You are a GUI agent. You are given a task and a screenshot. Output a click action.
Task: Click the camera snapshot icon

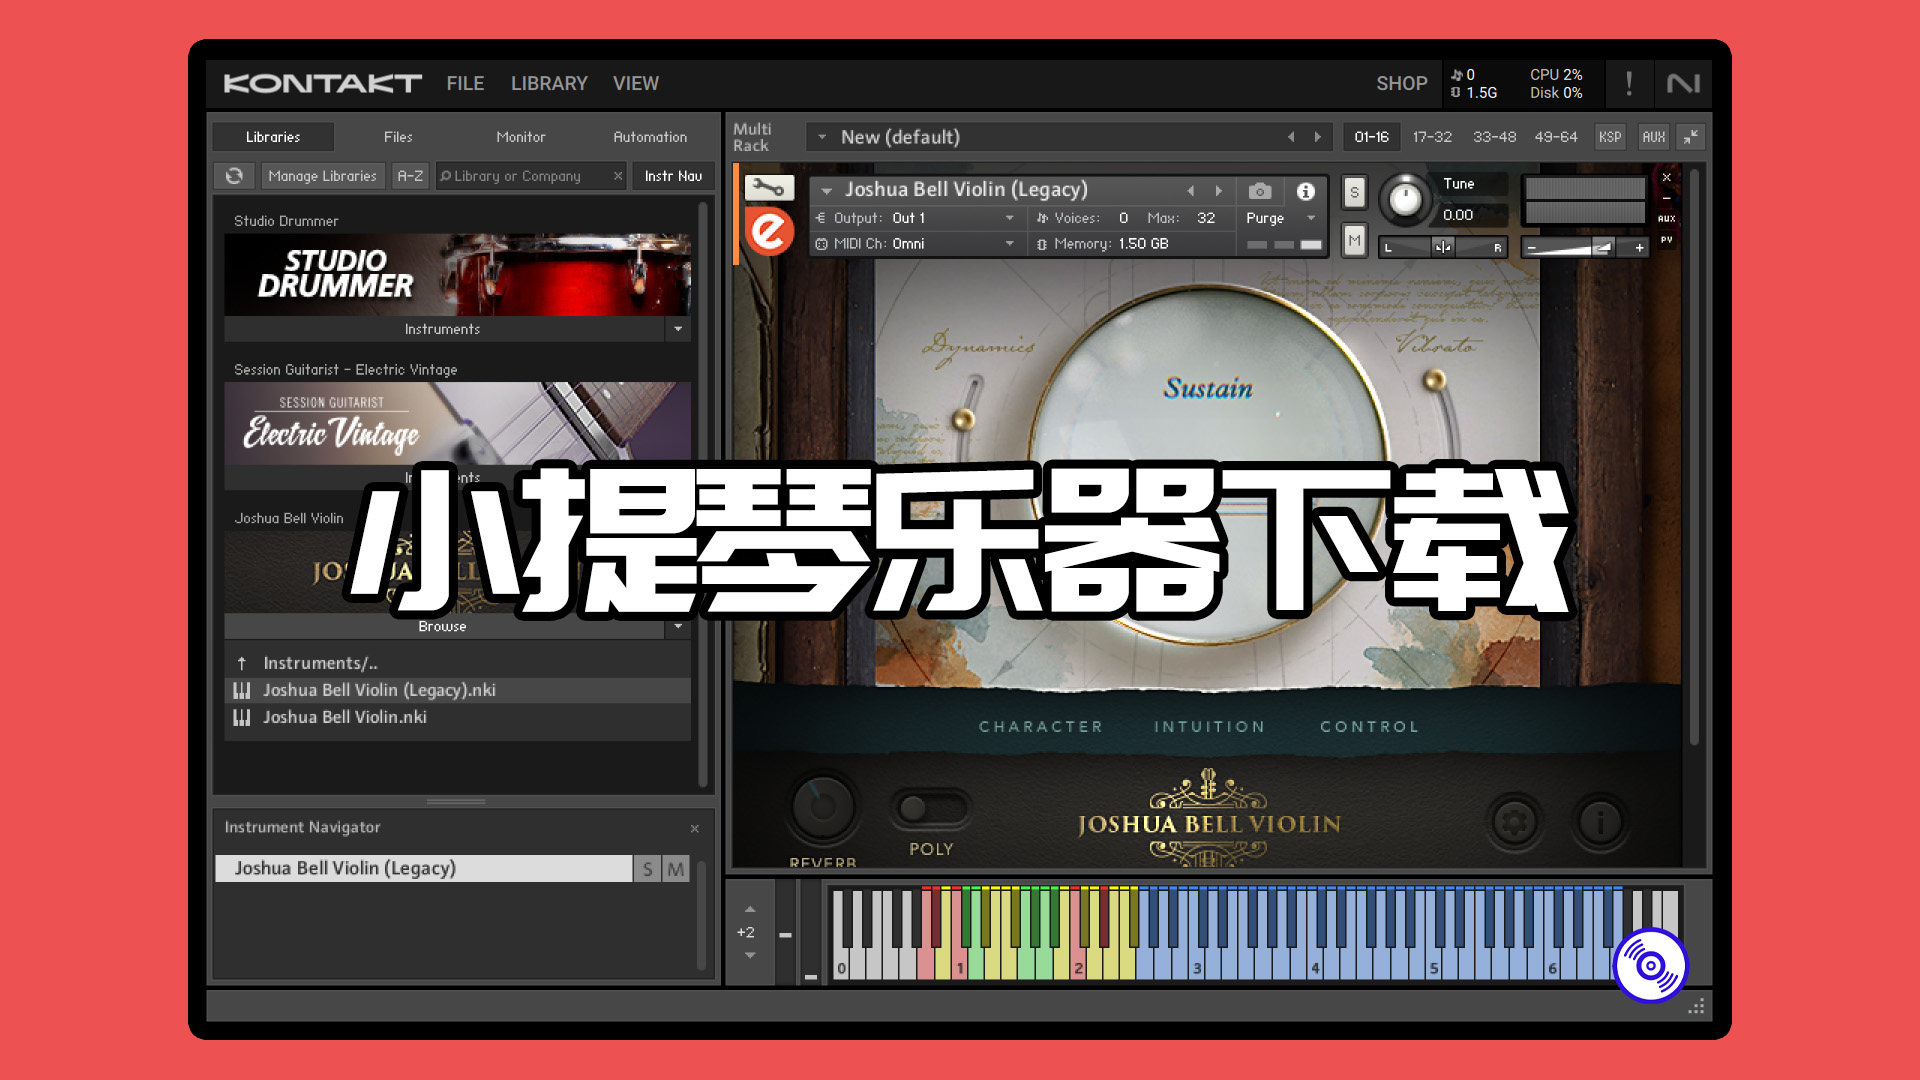1260,191
